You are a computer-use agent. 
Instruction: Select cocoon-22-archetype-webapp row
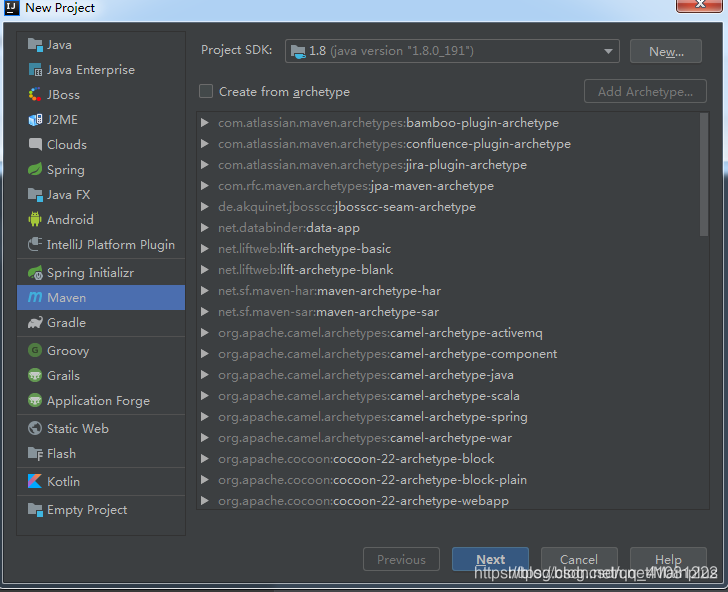pos(448,501)
